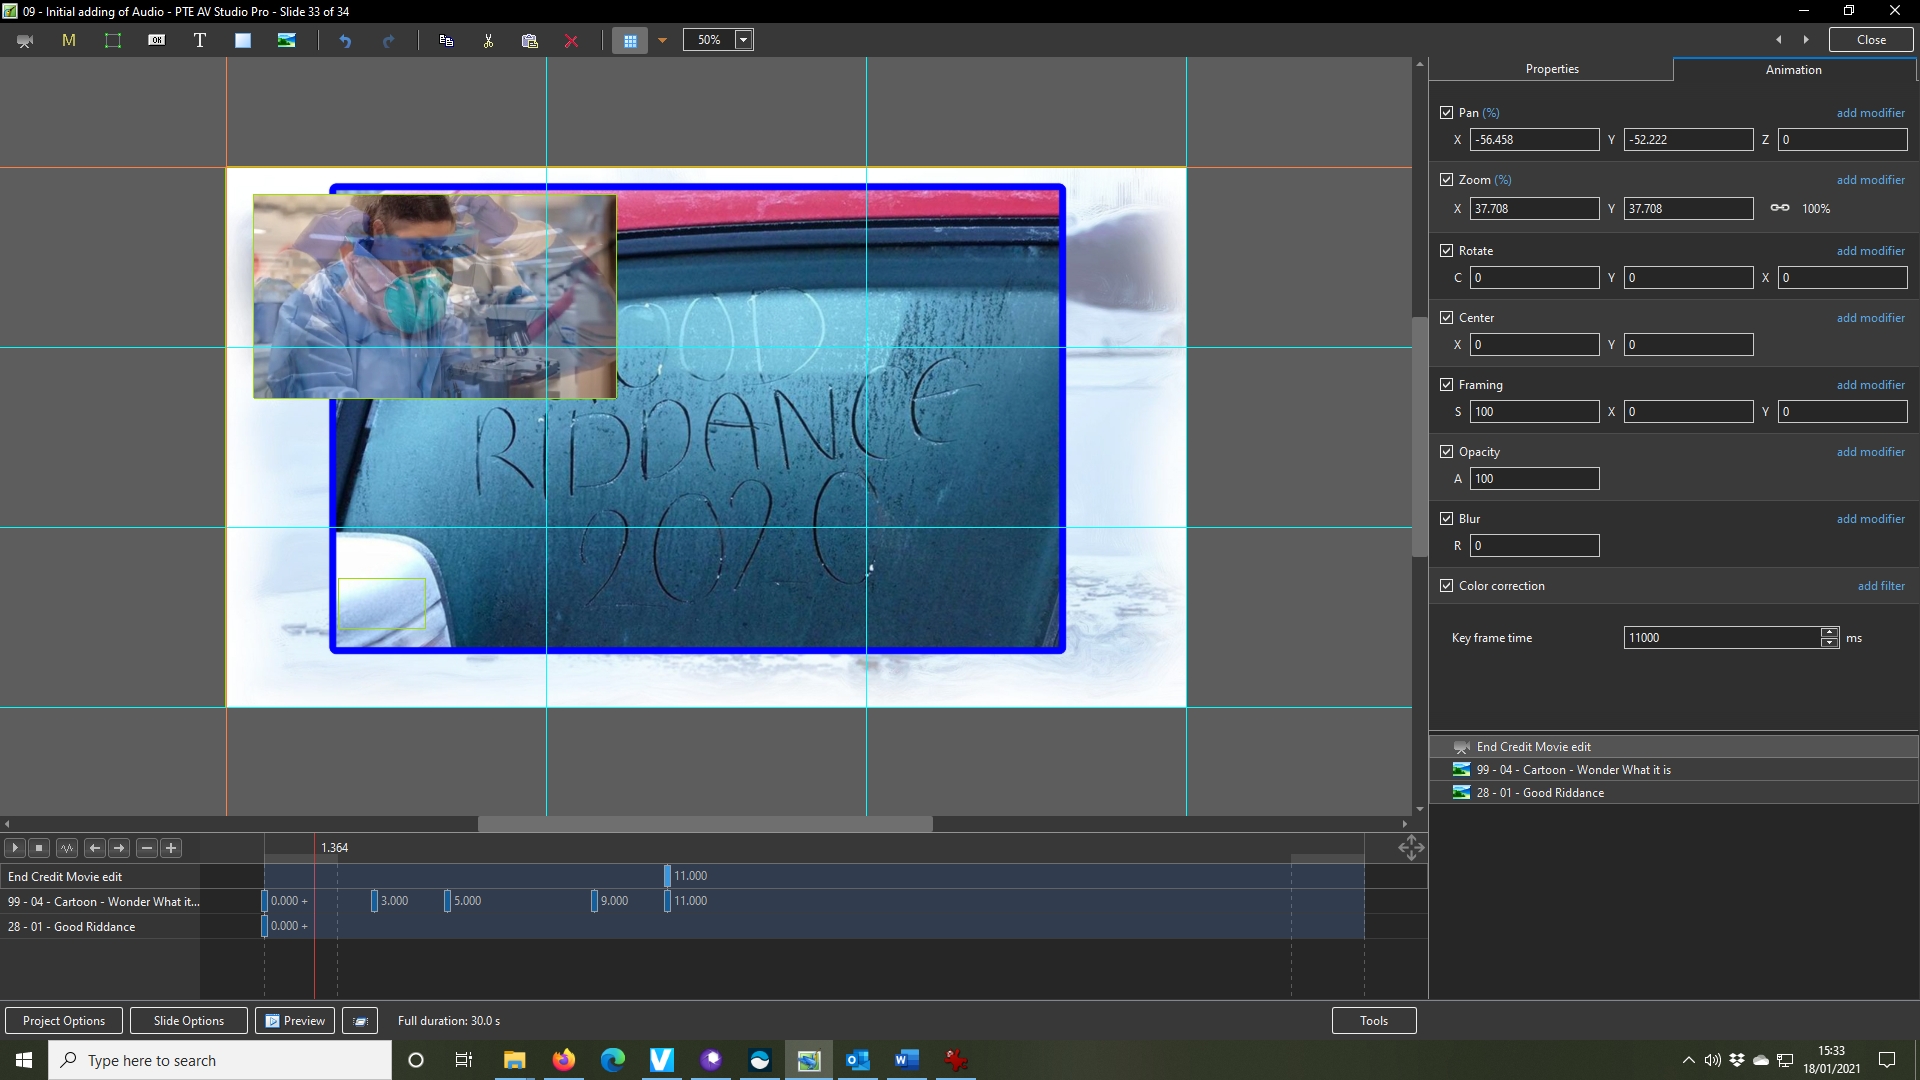Select the 9.000 keyframe marker
This screenshot has height=1080, width=1920.
pos(595,901)
